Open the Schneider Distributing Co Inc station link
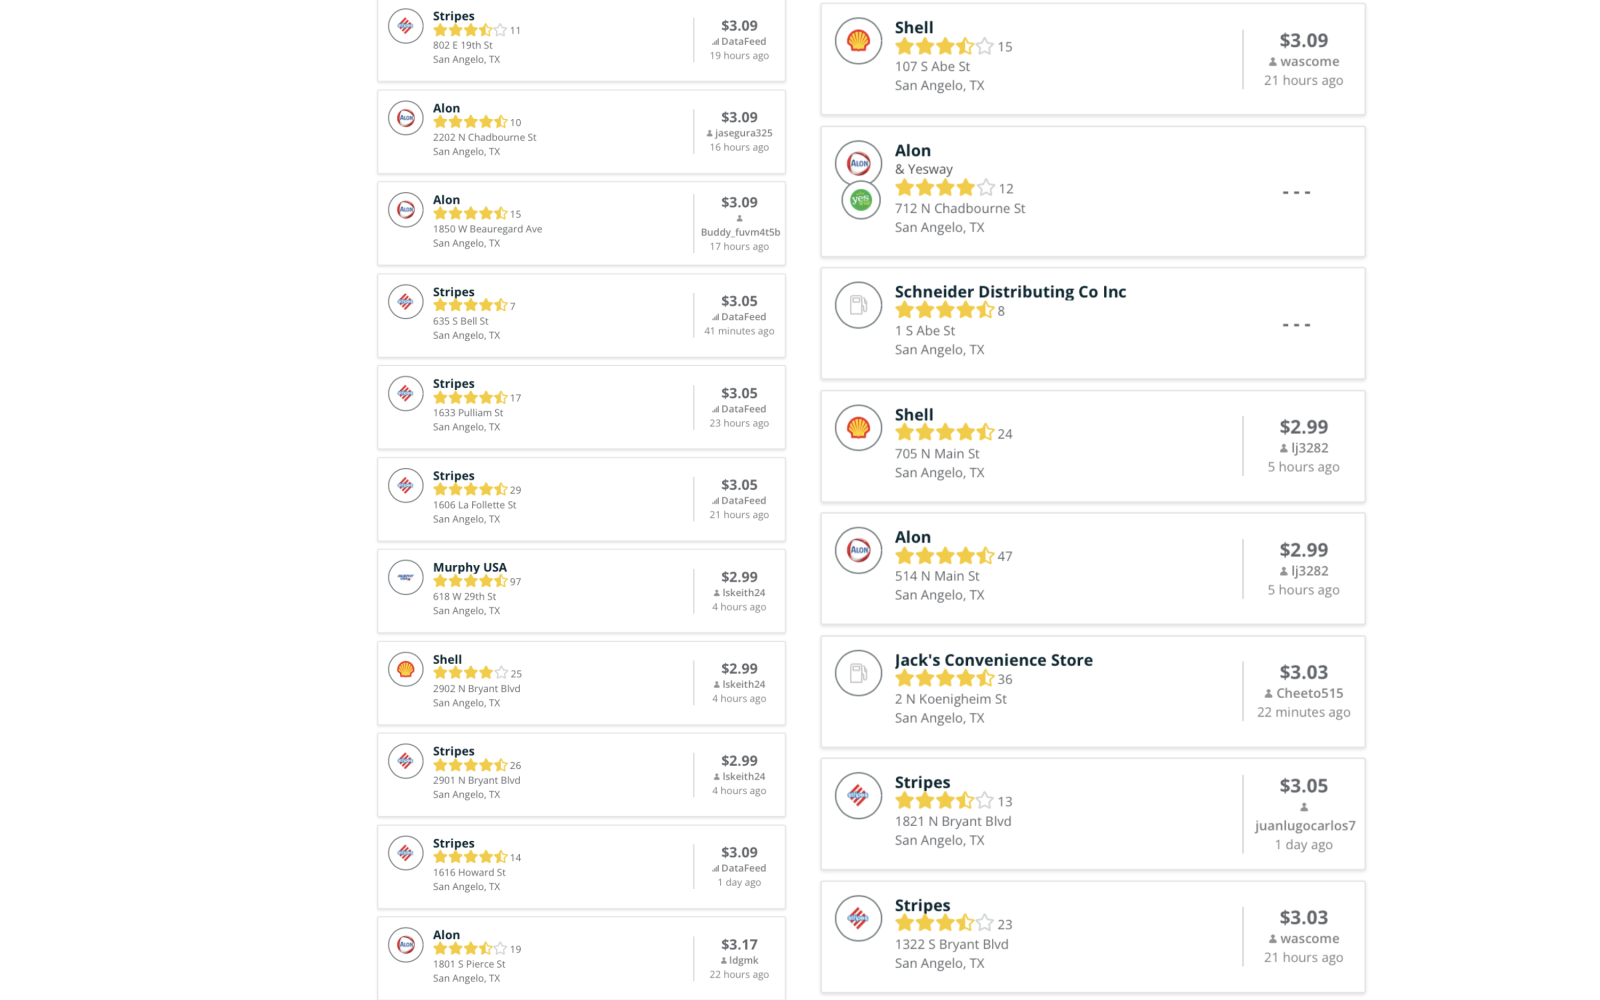 pos(1010,292)
